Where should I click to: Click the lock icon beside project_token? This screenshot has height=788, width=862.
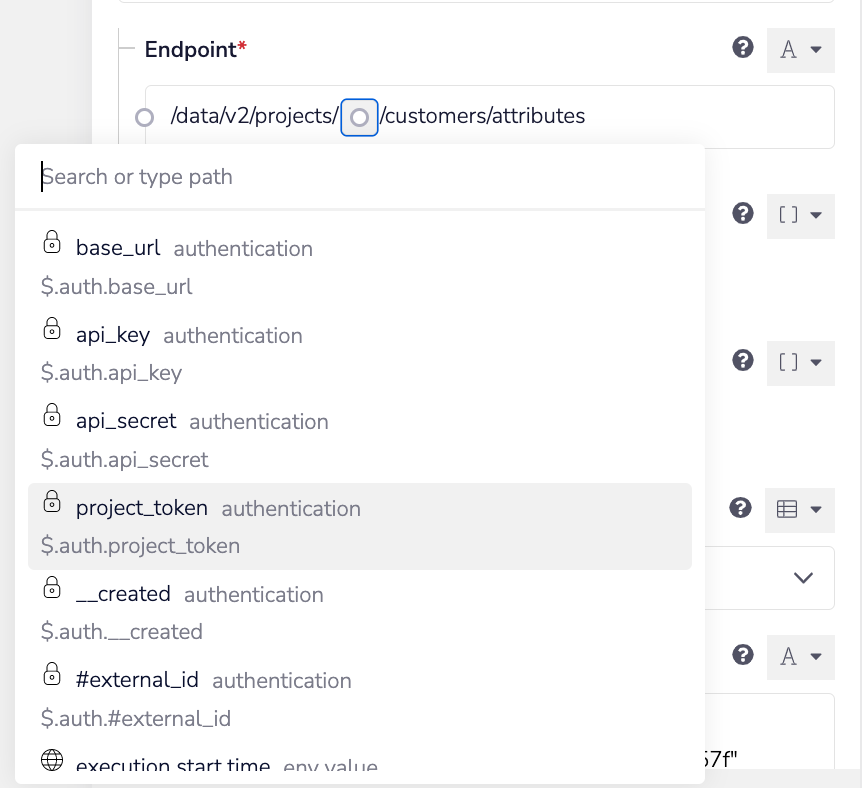point(52,502)
